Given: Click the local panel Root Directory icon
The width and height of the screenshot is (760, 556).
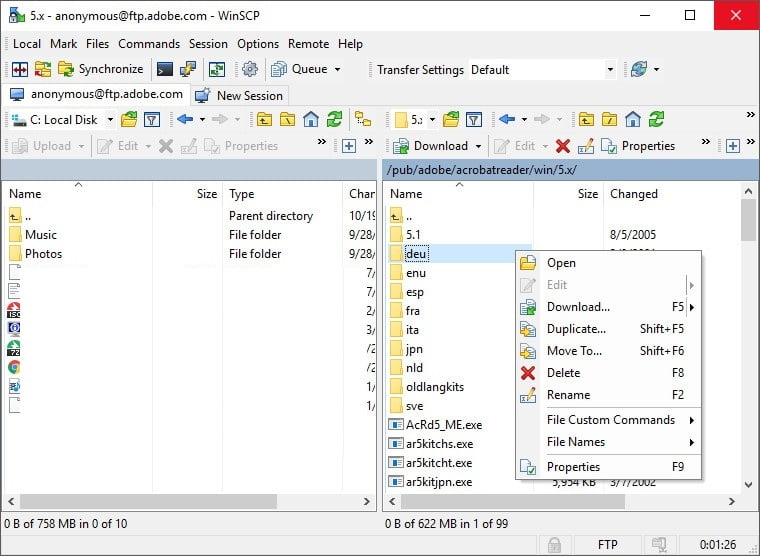Looking at the screenshot, I should tap(287, 119).
